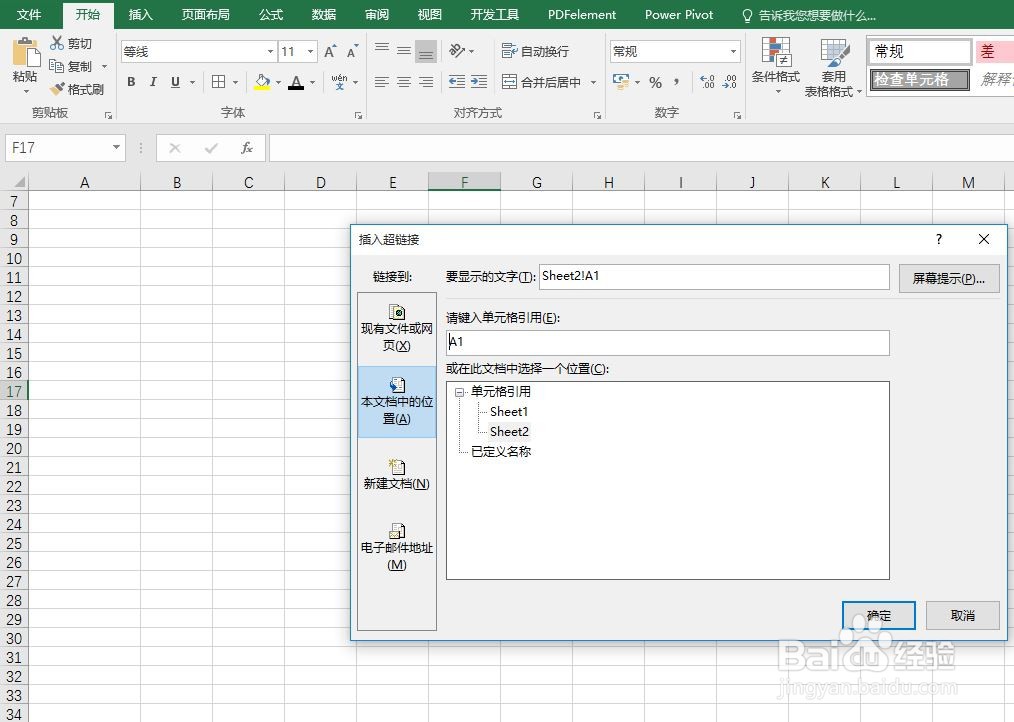Image resolution: width=1014 pixels, height=722 pixels.
Task: Toggle Underline formatting
Action: pyautogui.click(x=175, y=82)
